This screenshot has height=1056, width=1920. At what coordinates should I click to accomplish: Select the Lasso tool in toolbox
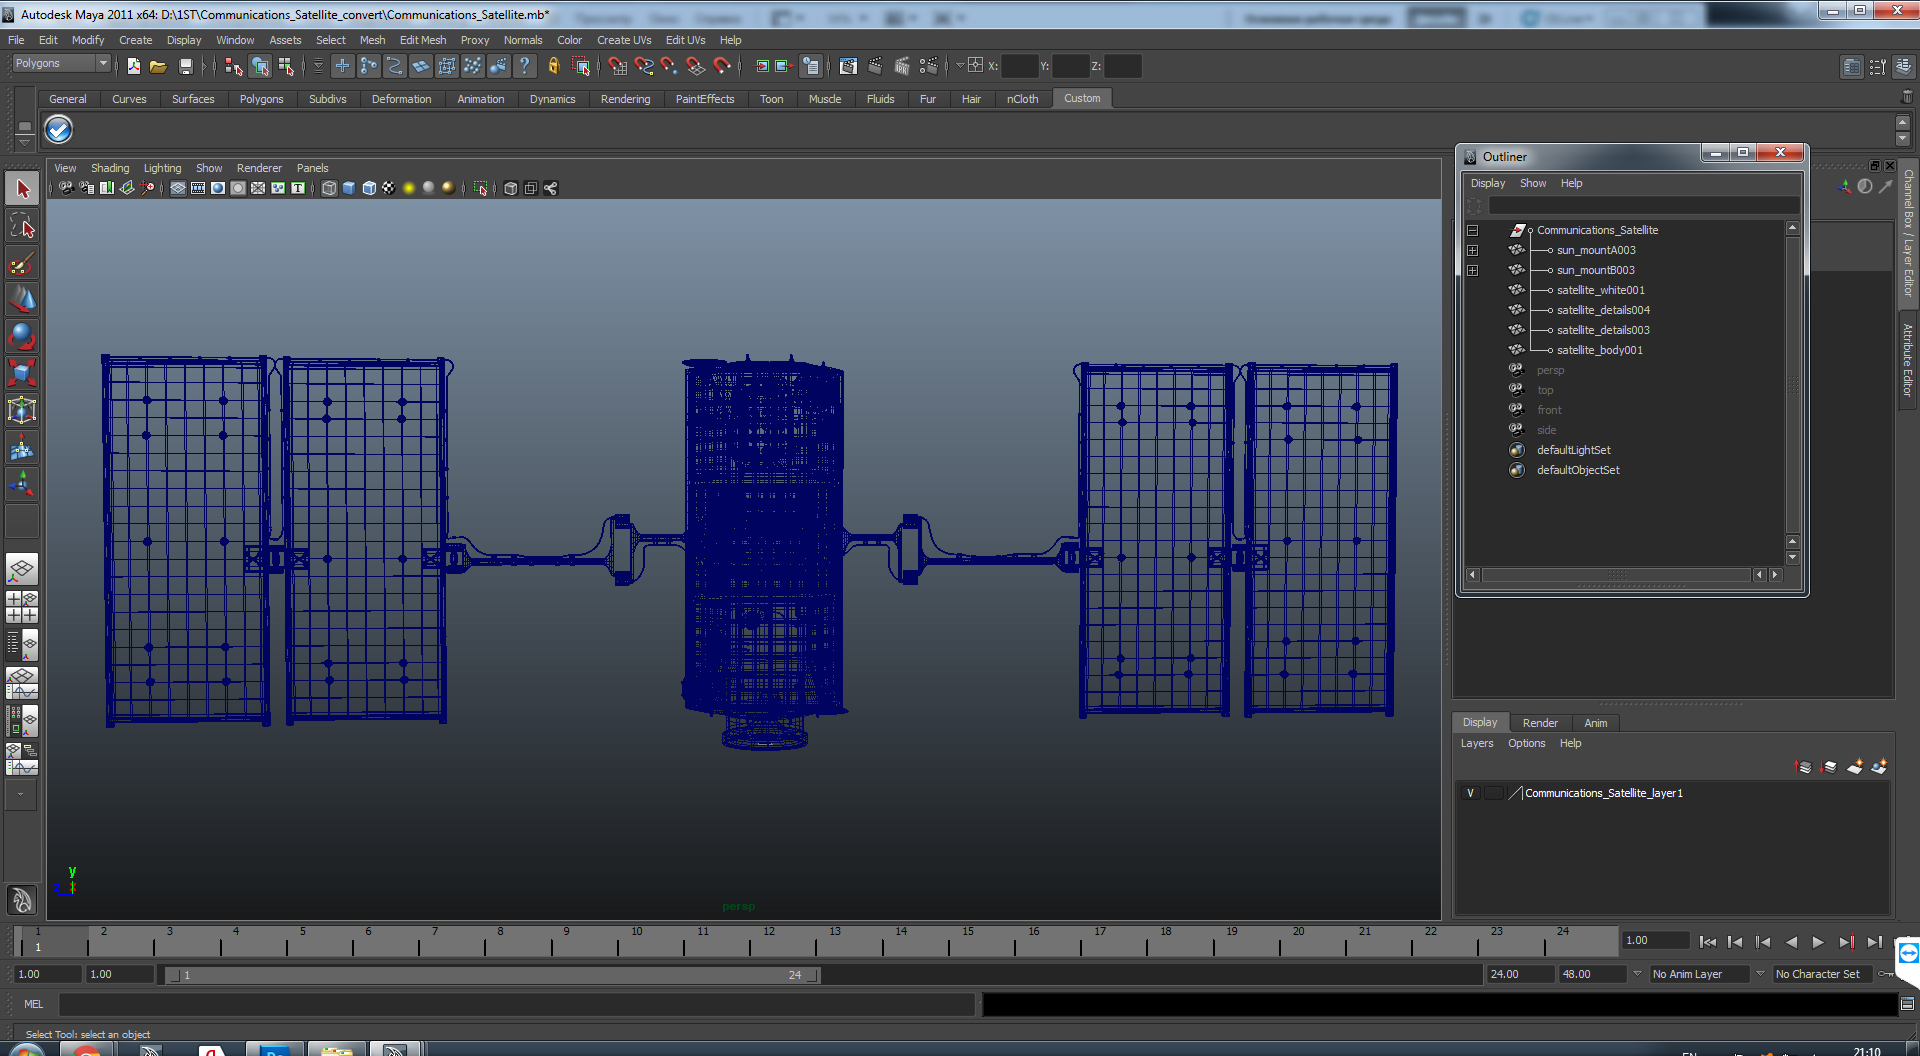22,226
